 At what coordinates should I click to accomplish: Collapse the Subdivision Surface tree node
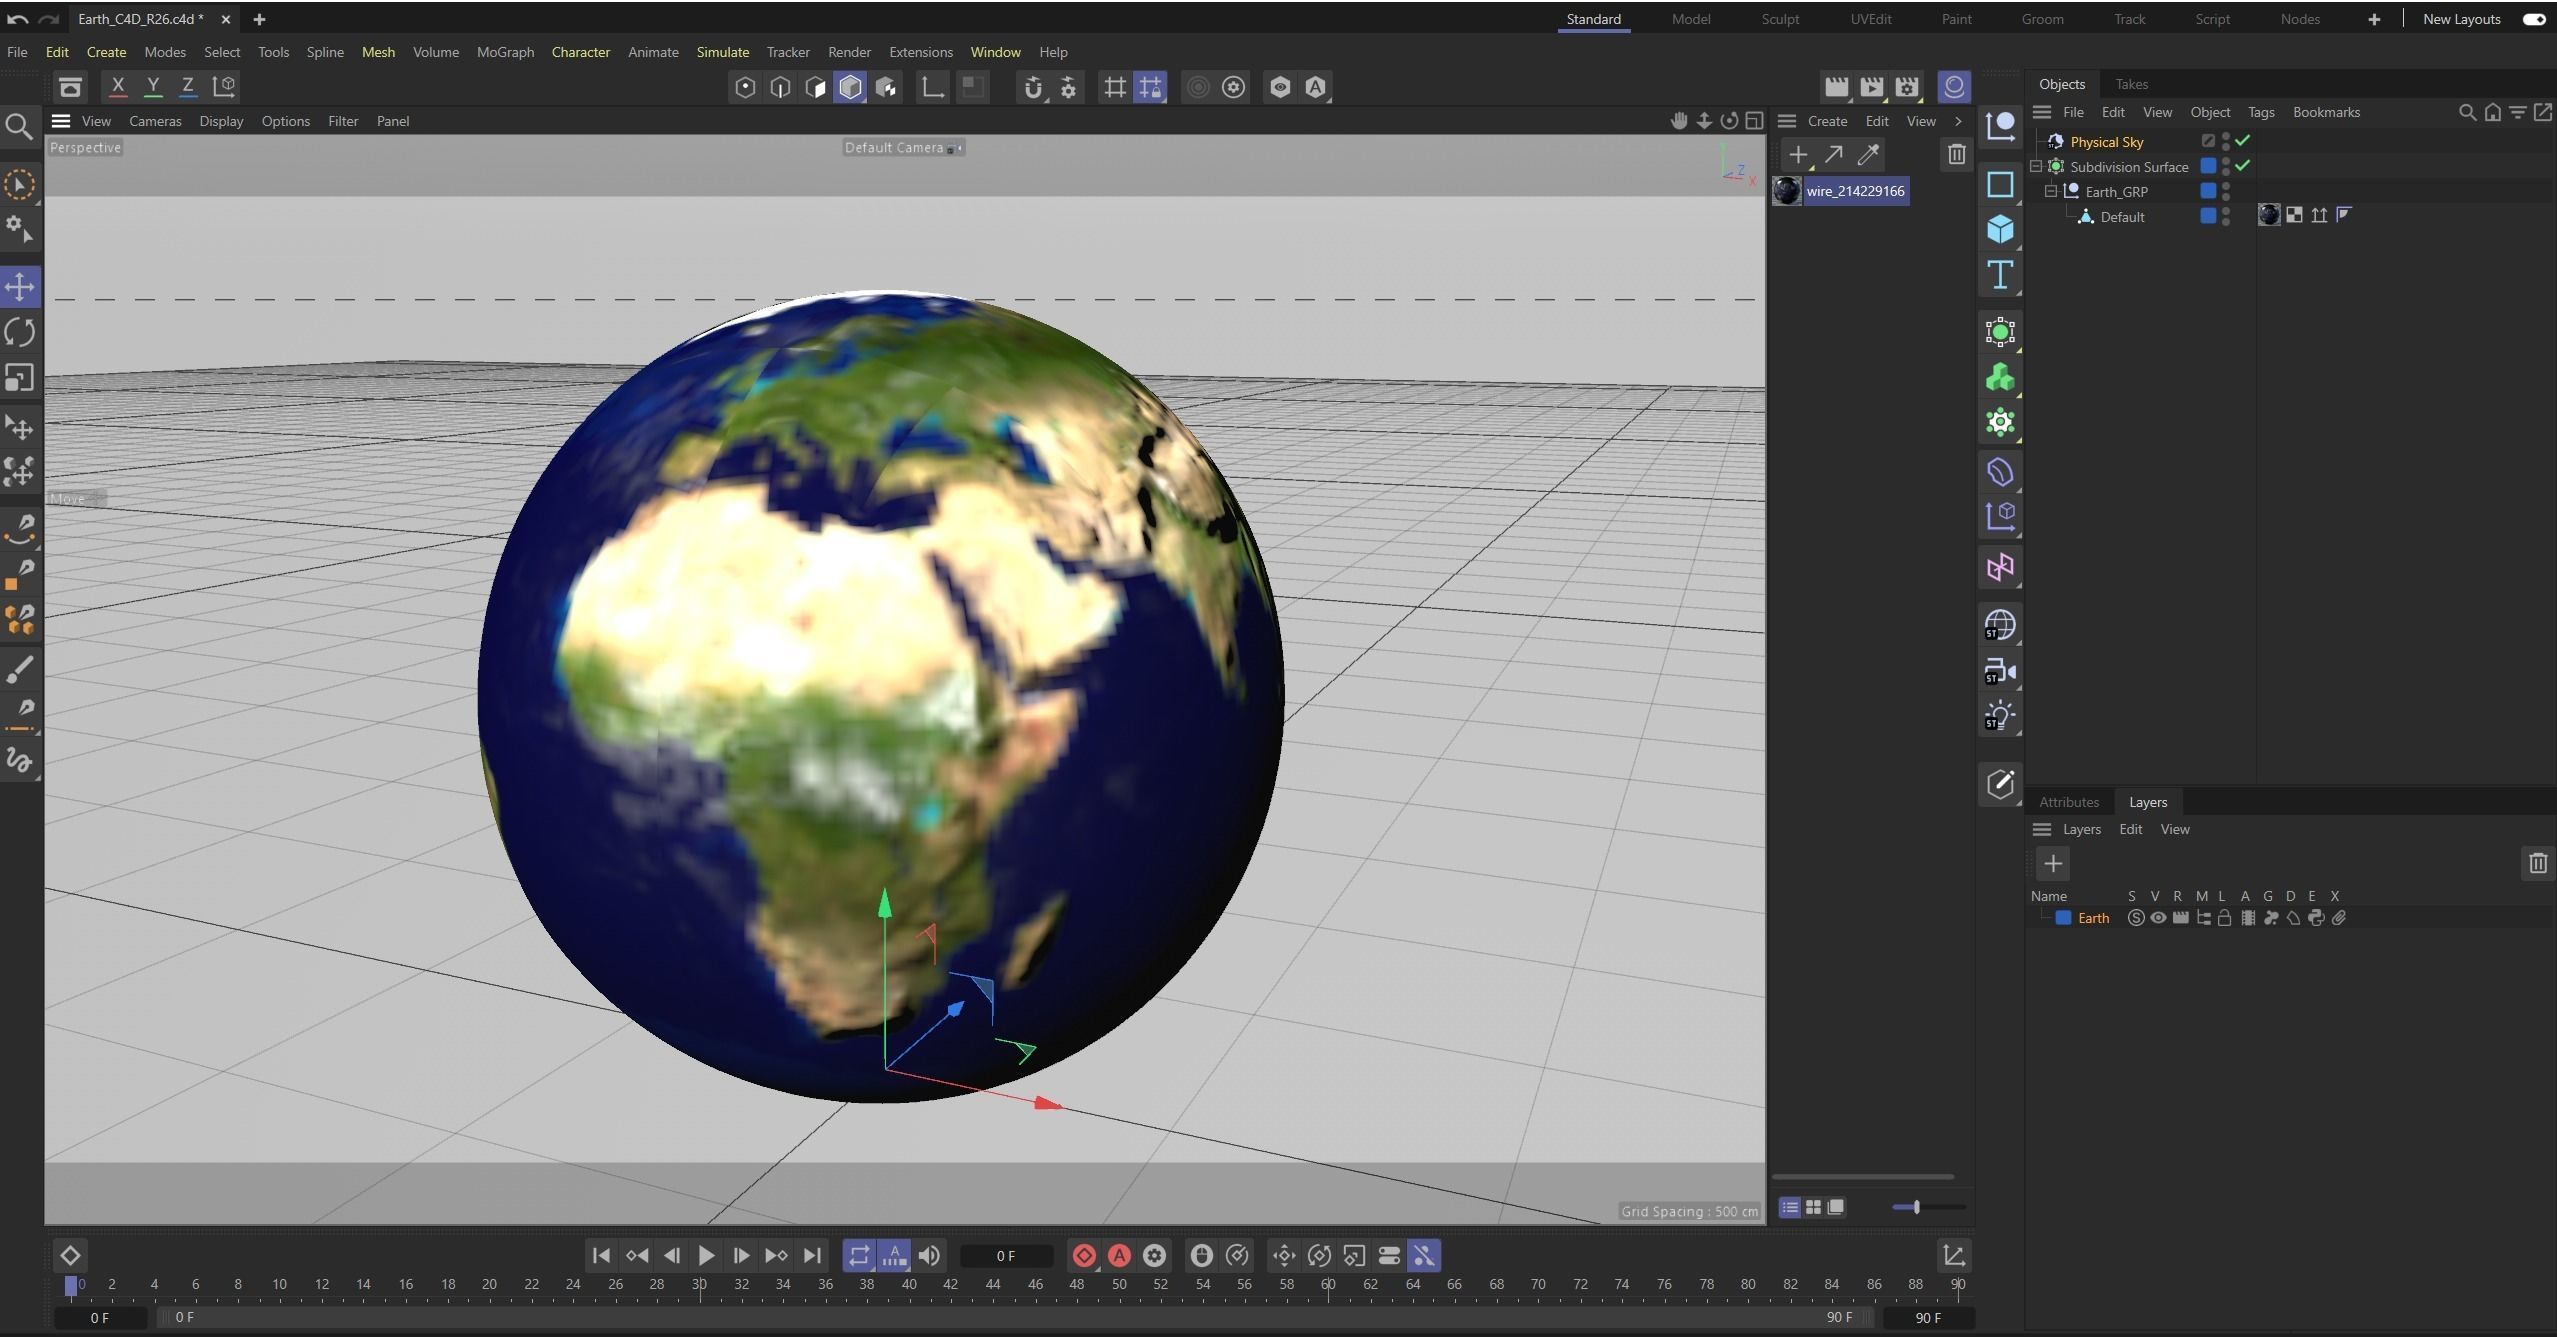tap(2036, 166)
